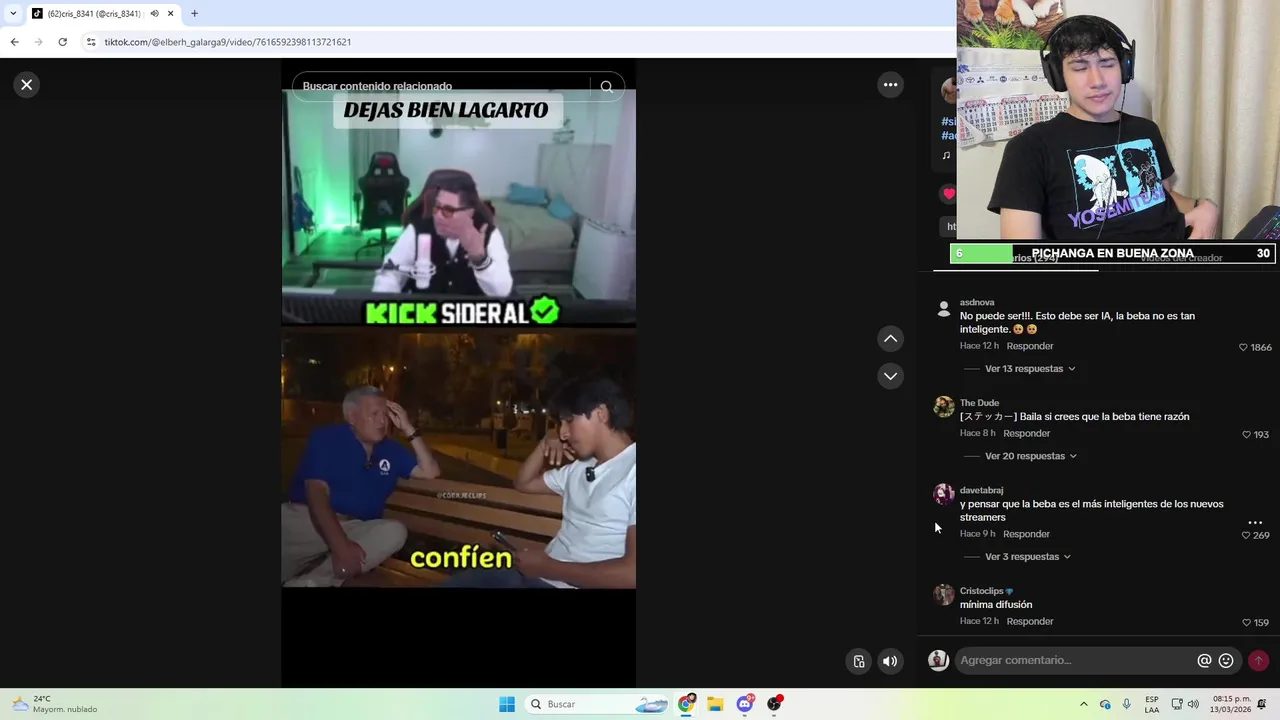Open asdnova's profile from username
Image resolution: width=1280 pixels, height=720 pixels.
point(977,302)
